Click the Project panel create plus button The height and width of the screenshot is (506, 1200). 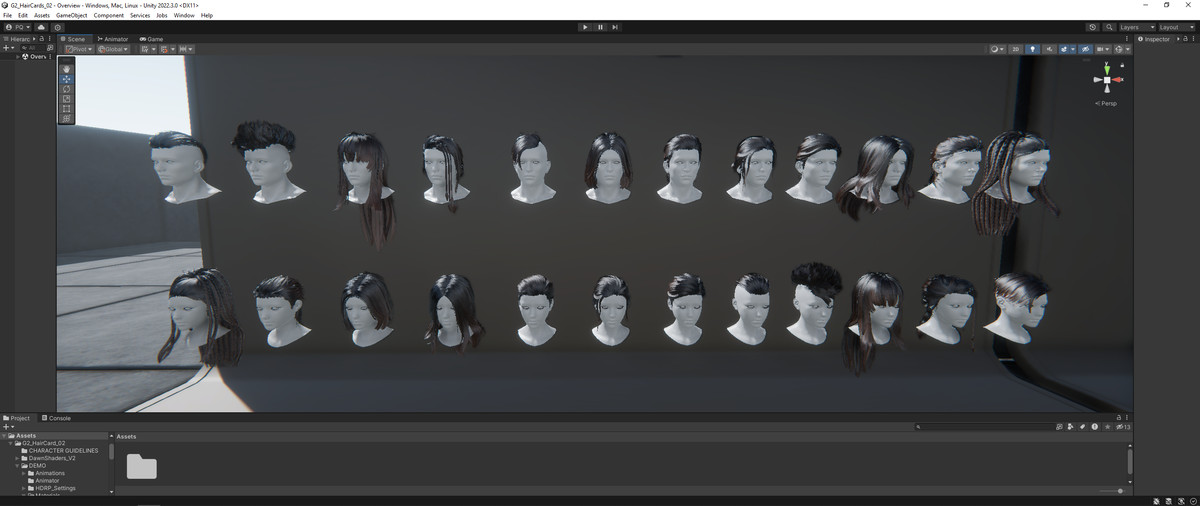coord(7,427)
